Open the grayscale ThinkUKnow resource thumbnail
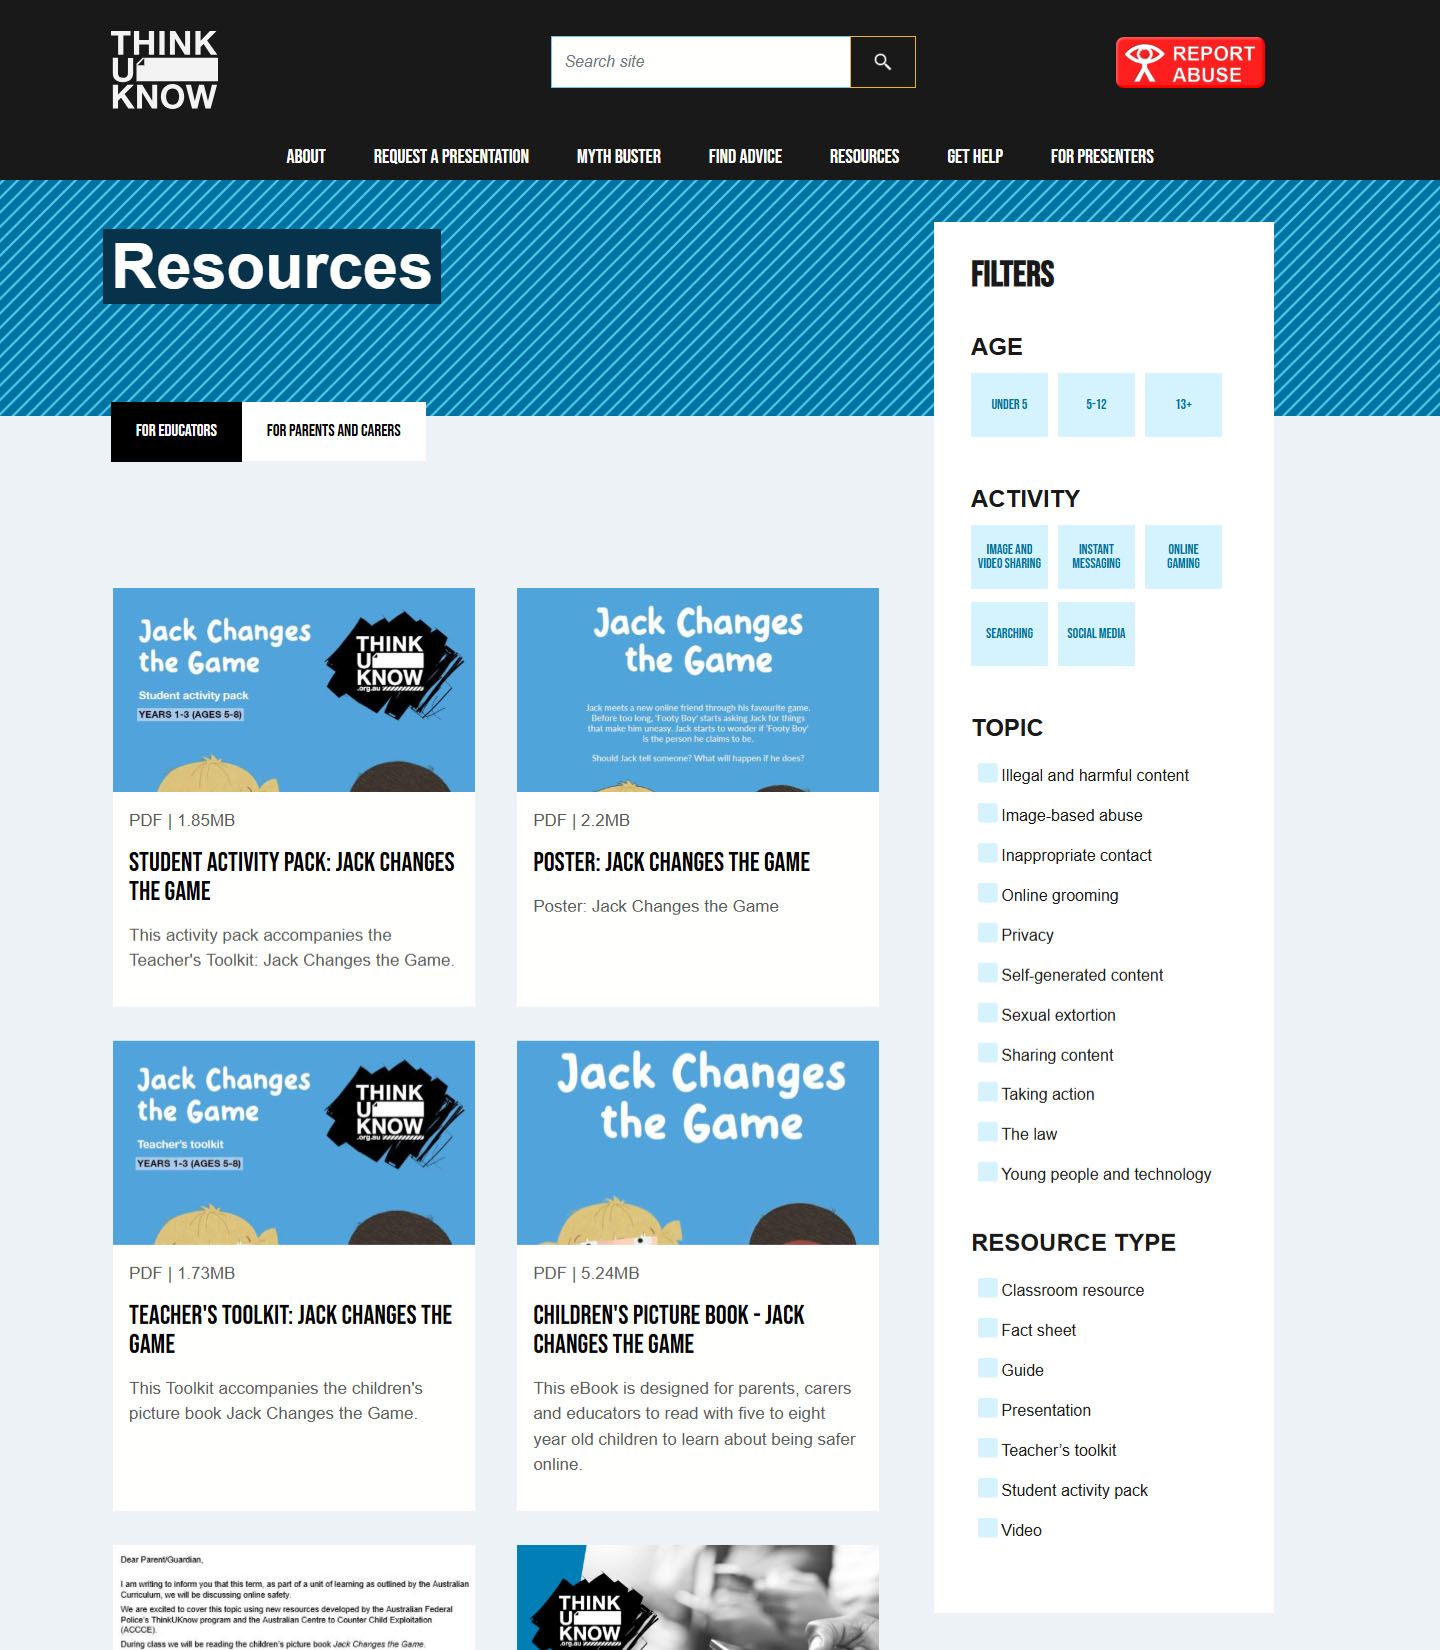 click(x=698, y=1597)
